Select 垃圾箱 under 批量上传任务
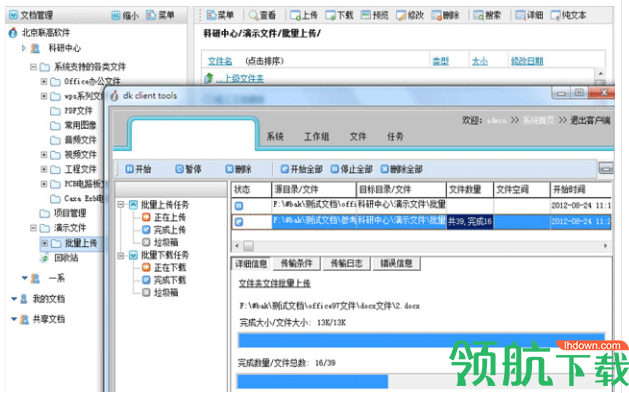Image resolution: width=629 pixels, height=393 pixels. coord(166,242)
